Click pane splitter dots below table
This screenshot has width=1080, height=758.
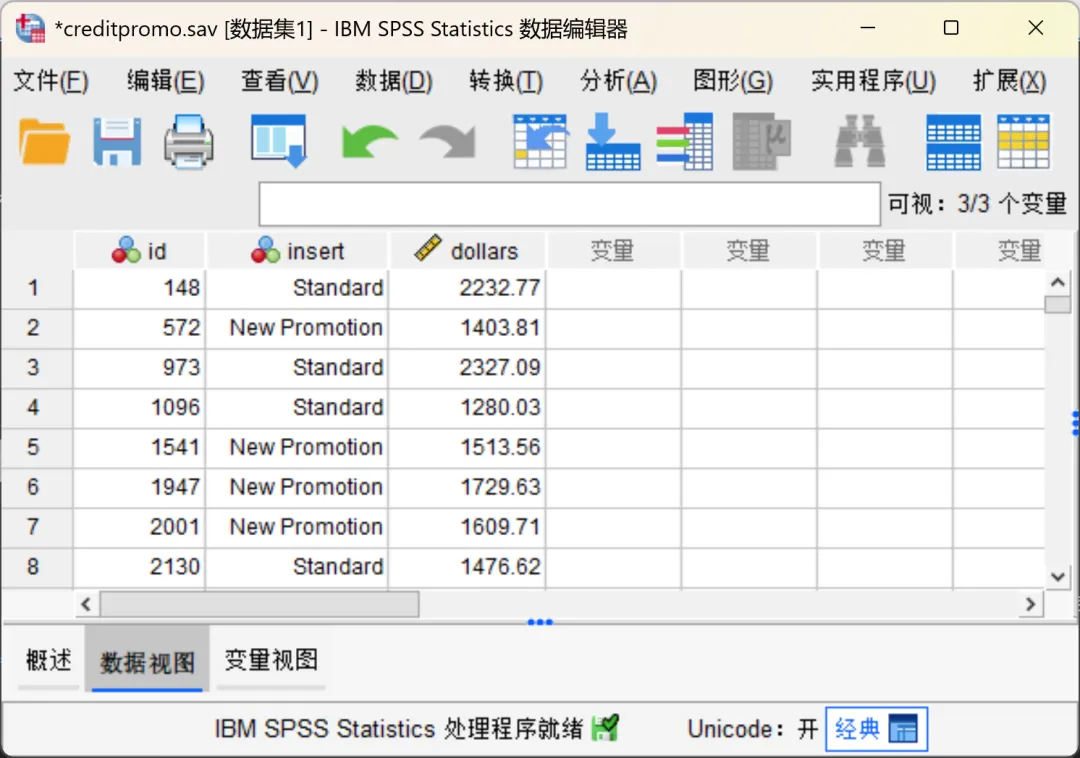click(x=540, y=622)
